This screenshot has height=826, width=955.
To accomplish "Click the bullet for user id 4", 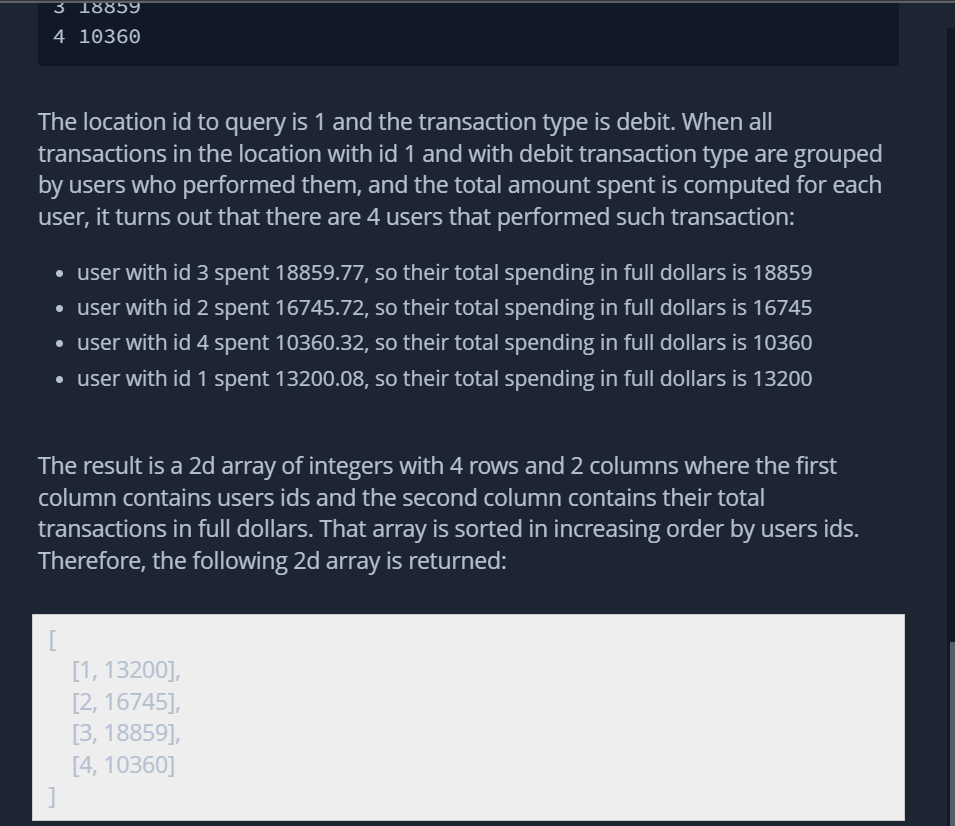I will [x=62, y=344].
